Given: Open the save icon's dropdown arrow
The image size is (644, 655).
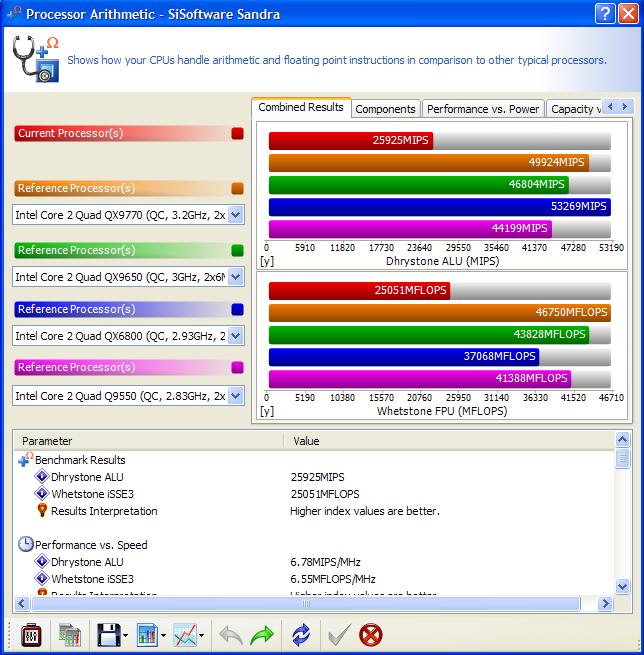Looking at the screenshot, I should pos(125,636).
